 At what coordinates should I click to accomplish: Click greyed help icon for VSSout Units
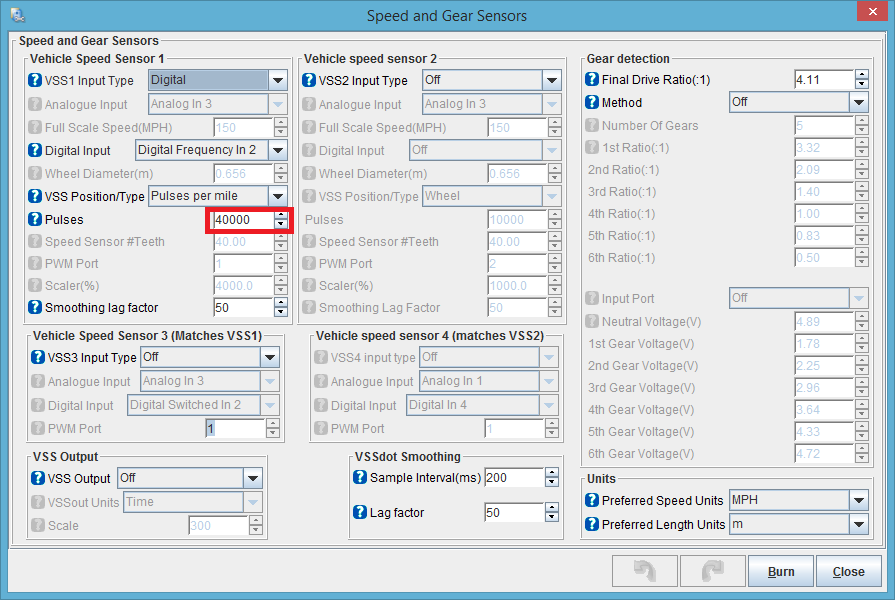(38, 502)
